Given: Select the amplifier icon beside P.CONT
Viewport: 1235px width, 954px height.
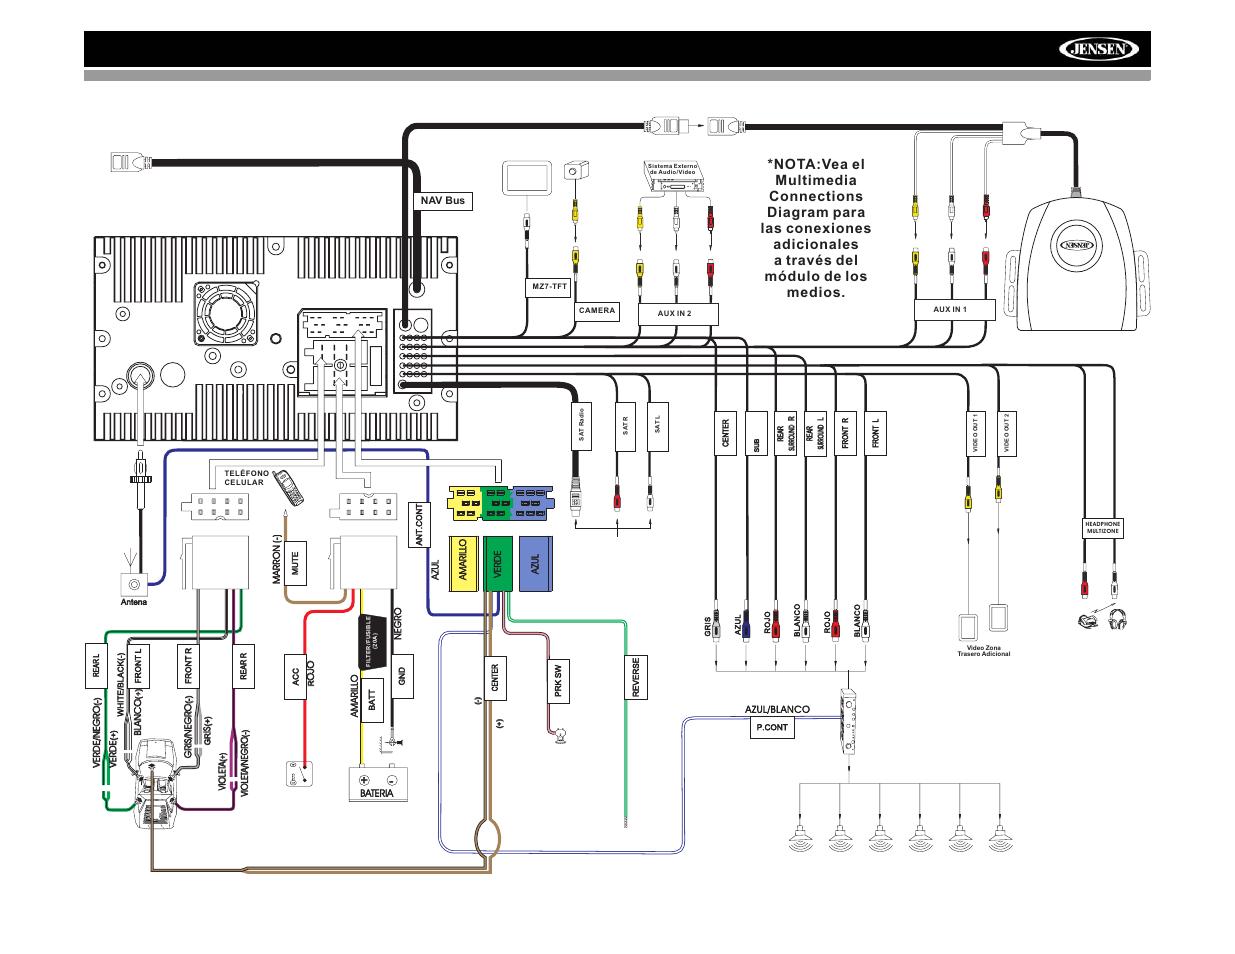Looking at the screenshot, I should [x=848, y=721].
